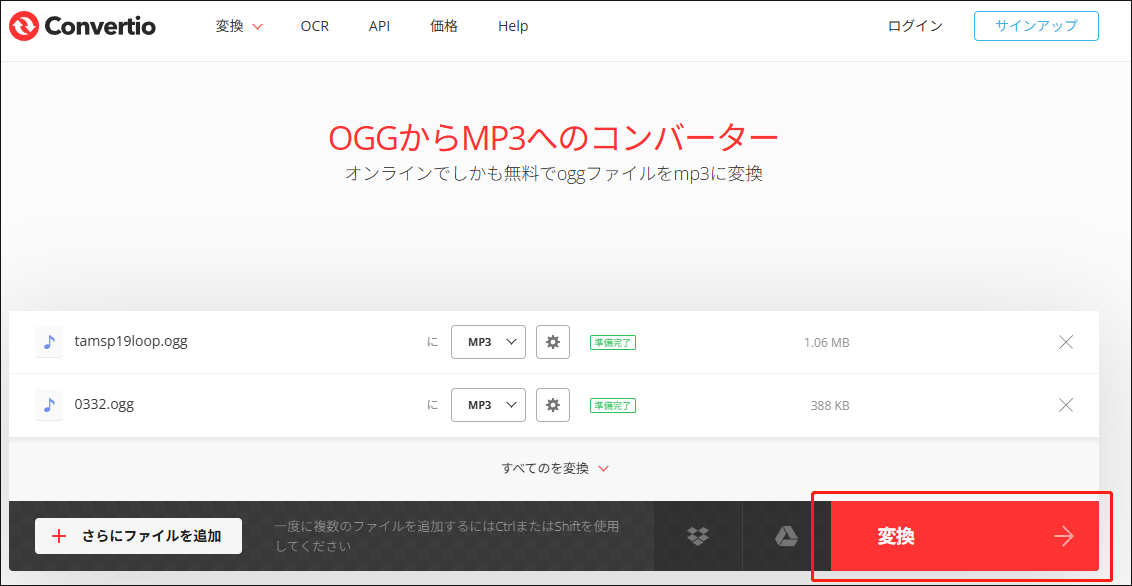Open the 変換 navigation menu
1132x586 pixels.
point(239,27)
